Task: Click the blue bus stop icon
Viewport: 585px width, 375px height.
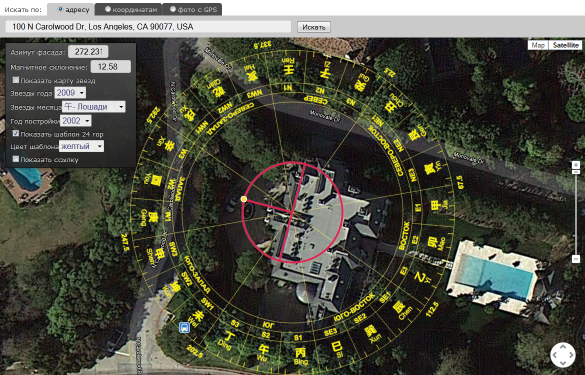Action: 184,327
